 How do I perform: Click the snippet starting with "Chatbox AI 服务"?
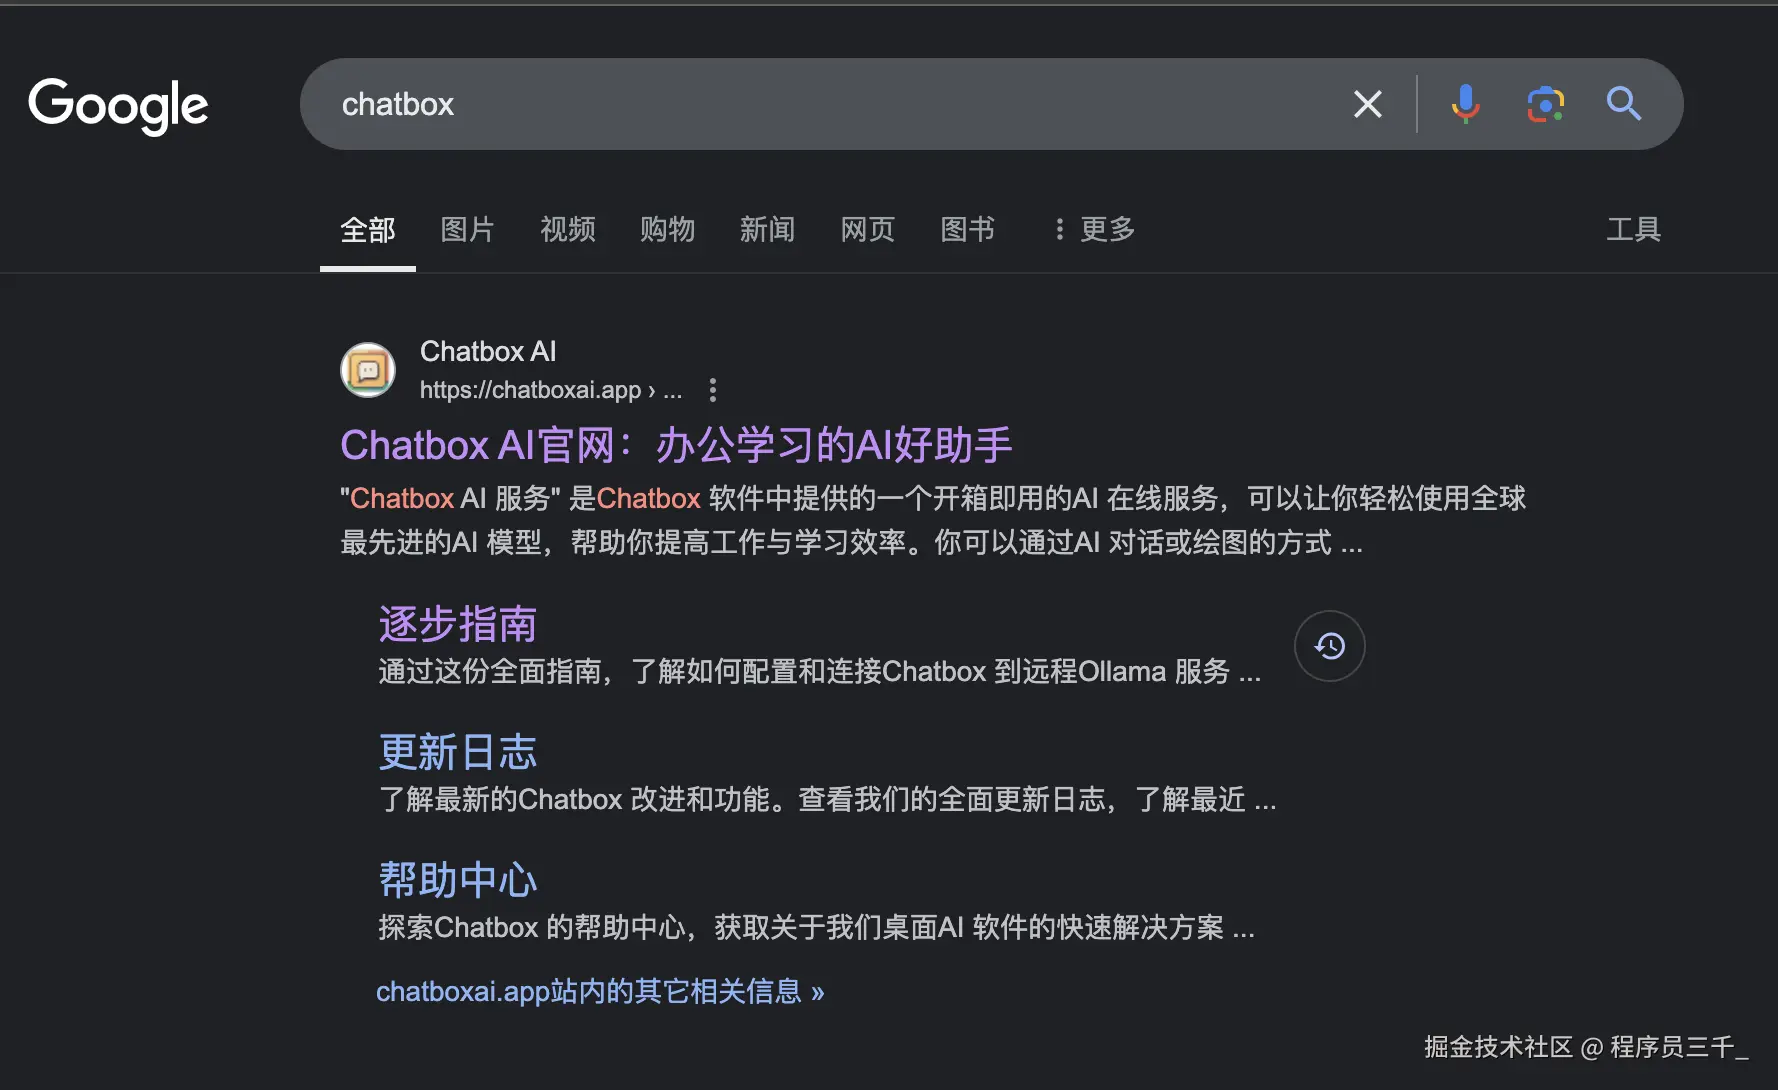[933, 520]
